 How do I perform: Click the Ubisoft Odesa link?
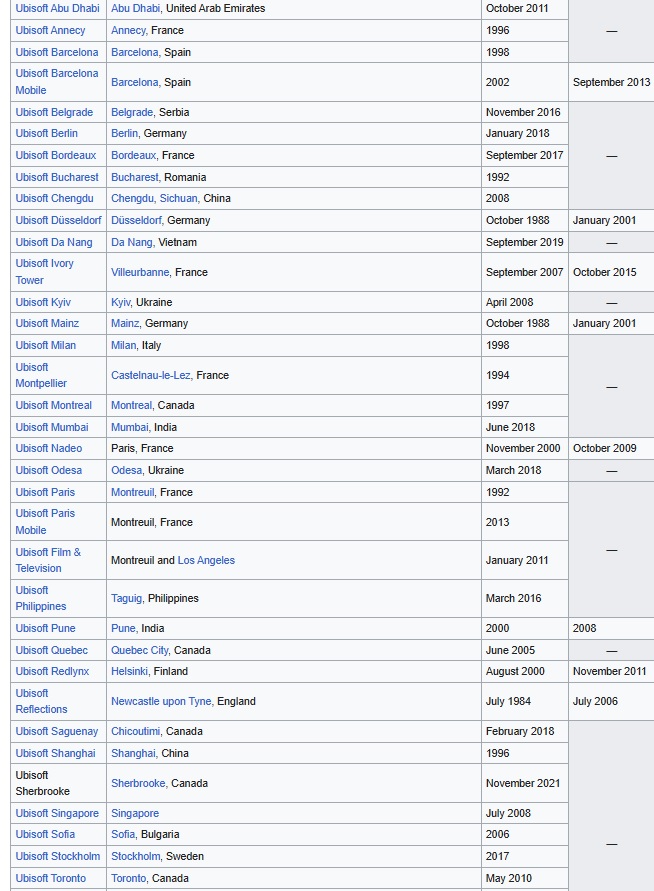click(x=49, y=471)
